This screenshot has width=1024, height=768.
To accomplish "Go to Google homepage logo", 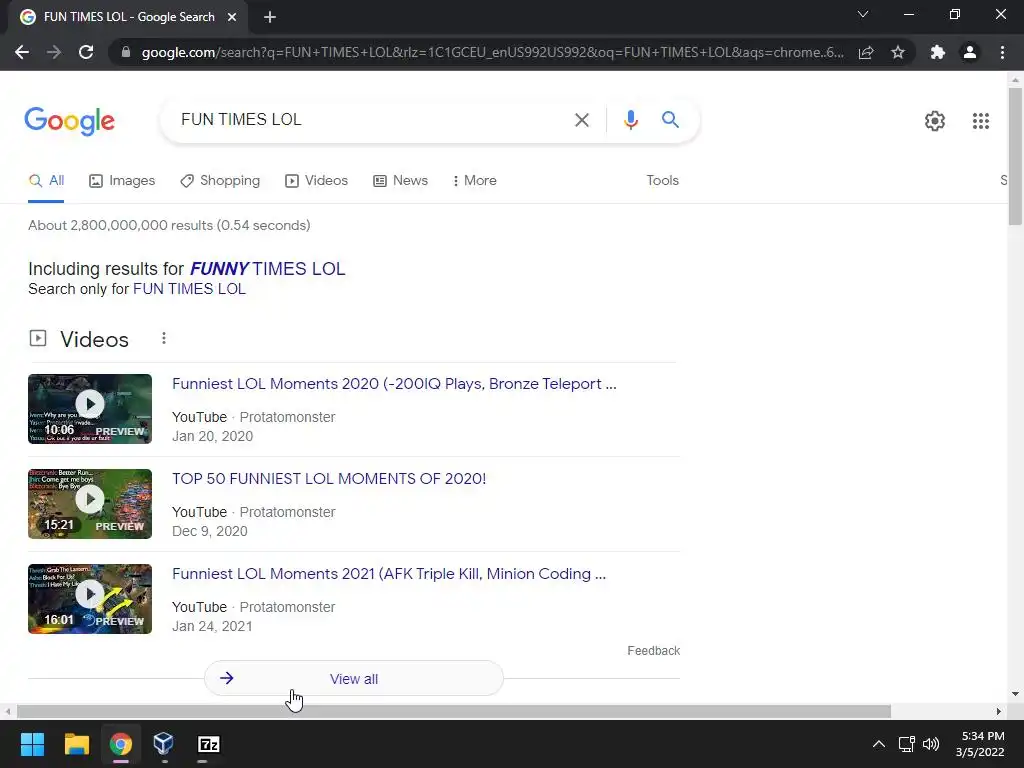I will pos(69,121).
